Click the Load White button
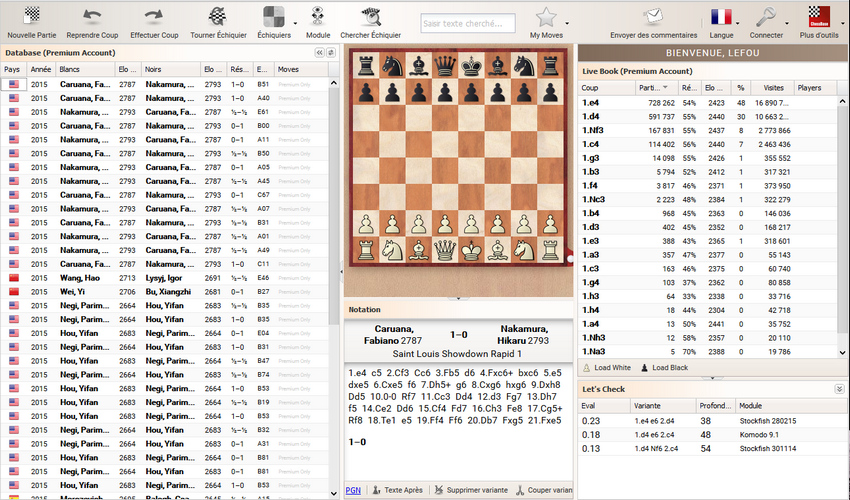 [609, 368]
